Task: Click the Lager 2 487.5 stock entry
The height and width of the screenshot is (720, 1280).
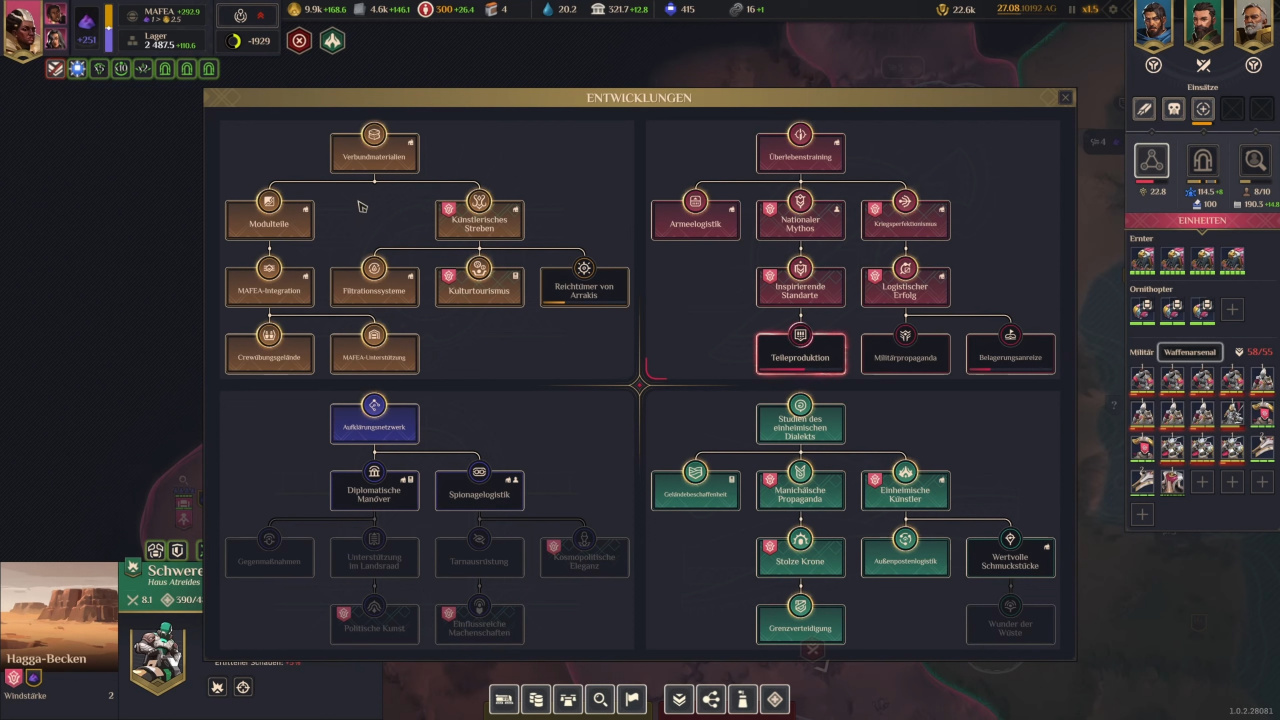Action: tap(161, 41)
